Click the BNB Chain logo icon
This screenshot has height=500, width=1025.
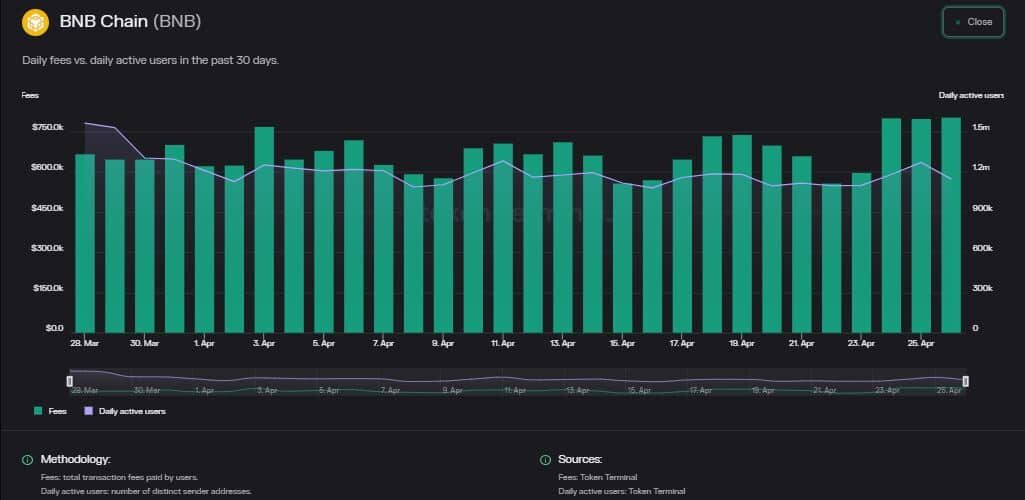pyautogui.click(x=35, y=22)
